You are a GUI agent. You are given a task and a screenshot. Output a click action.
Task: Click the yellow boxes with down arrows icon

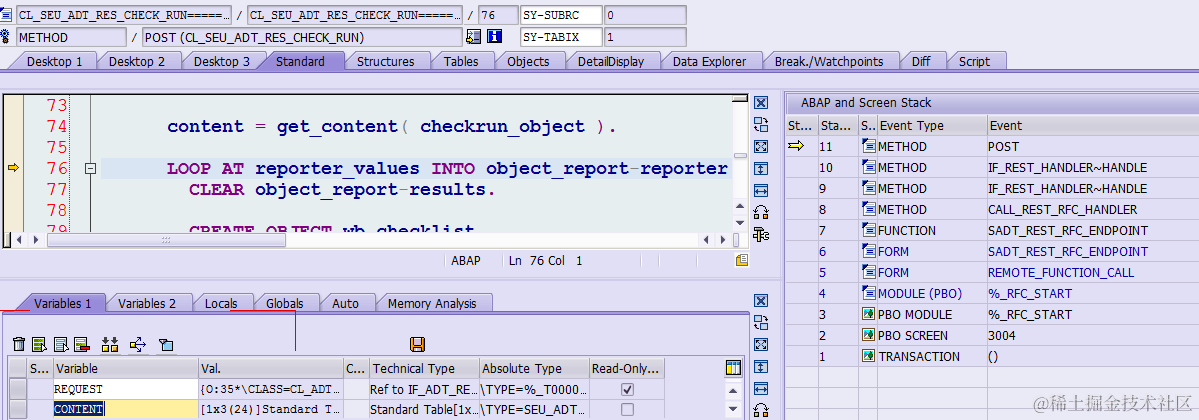pos(110,345)
